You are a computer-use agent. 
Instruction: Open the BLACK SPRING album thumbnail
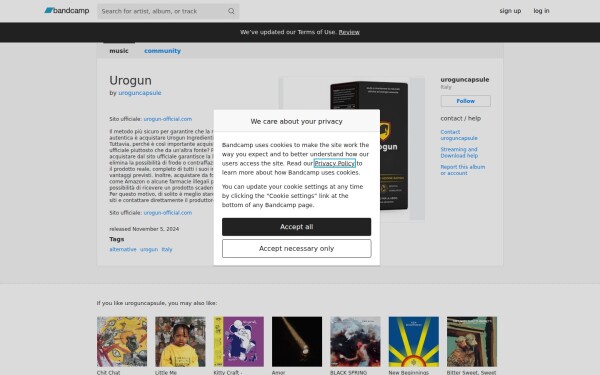coord(355,342)
